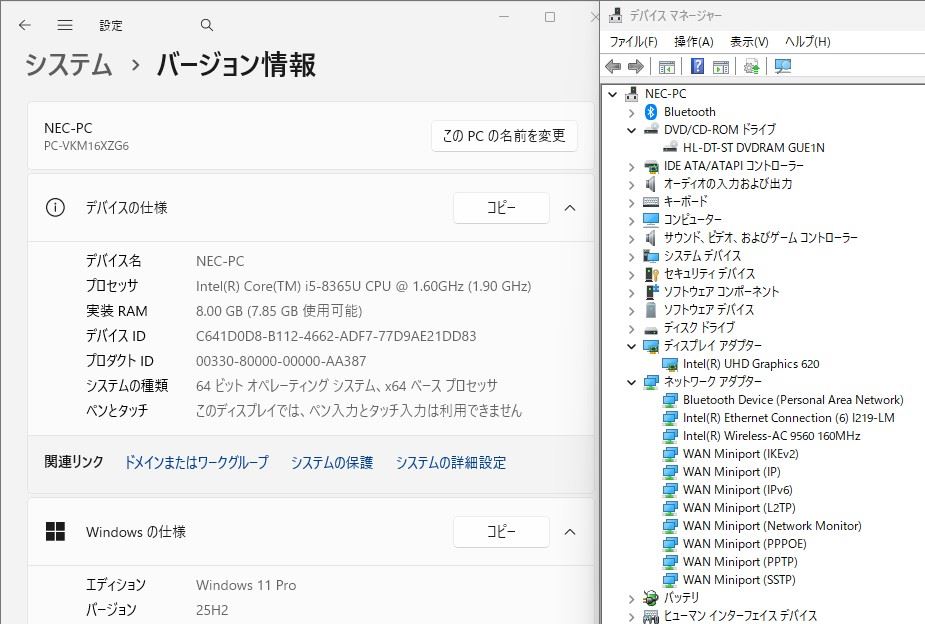Open the ファイル(F) menu

tap(633, 42)
